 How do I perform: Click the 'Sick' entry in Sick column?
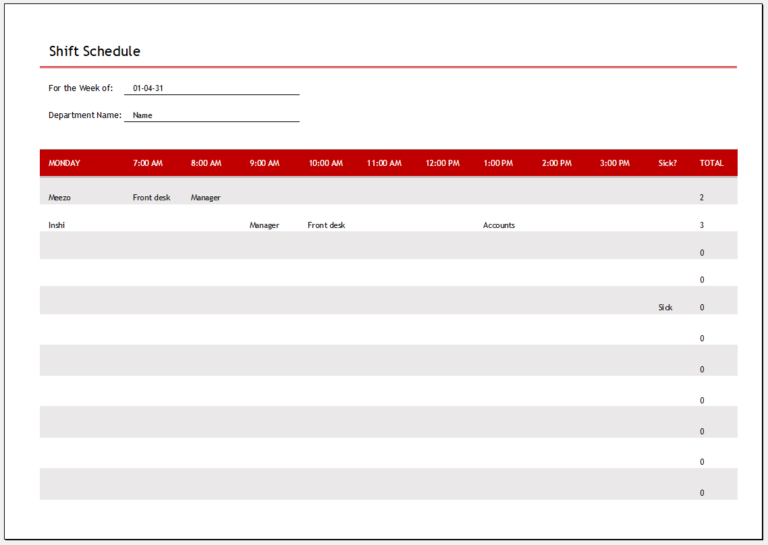tap(665, 307)
